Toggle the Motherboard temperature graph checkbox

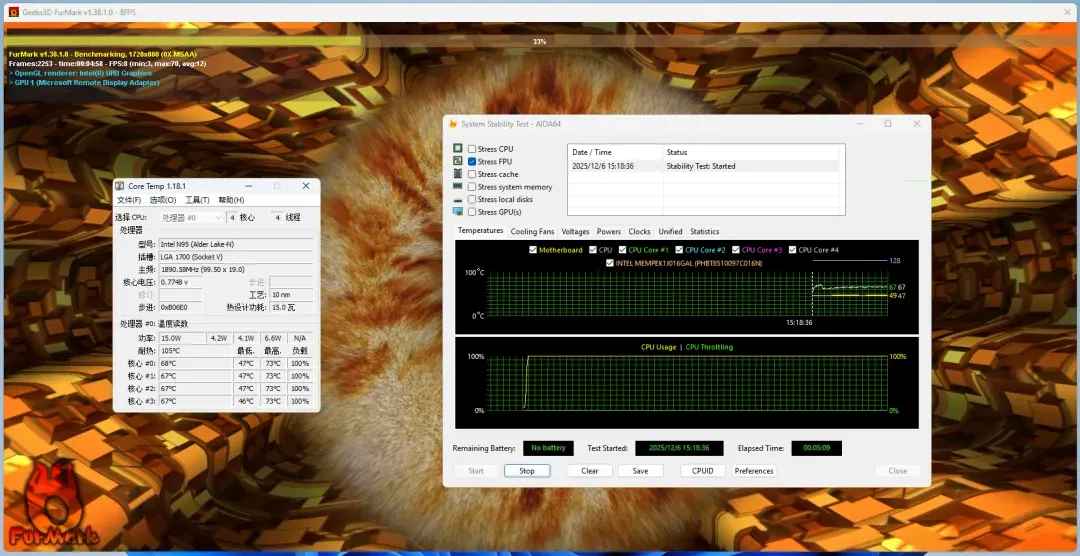(x=532, y=250)
